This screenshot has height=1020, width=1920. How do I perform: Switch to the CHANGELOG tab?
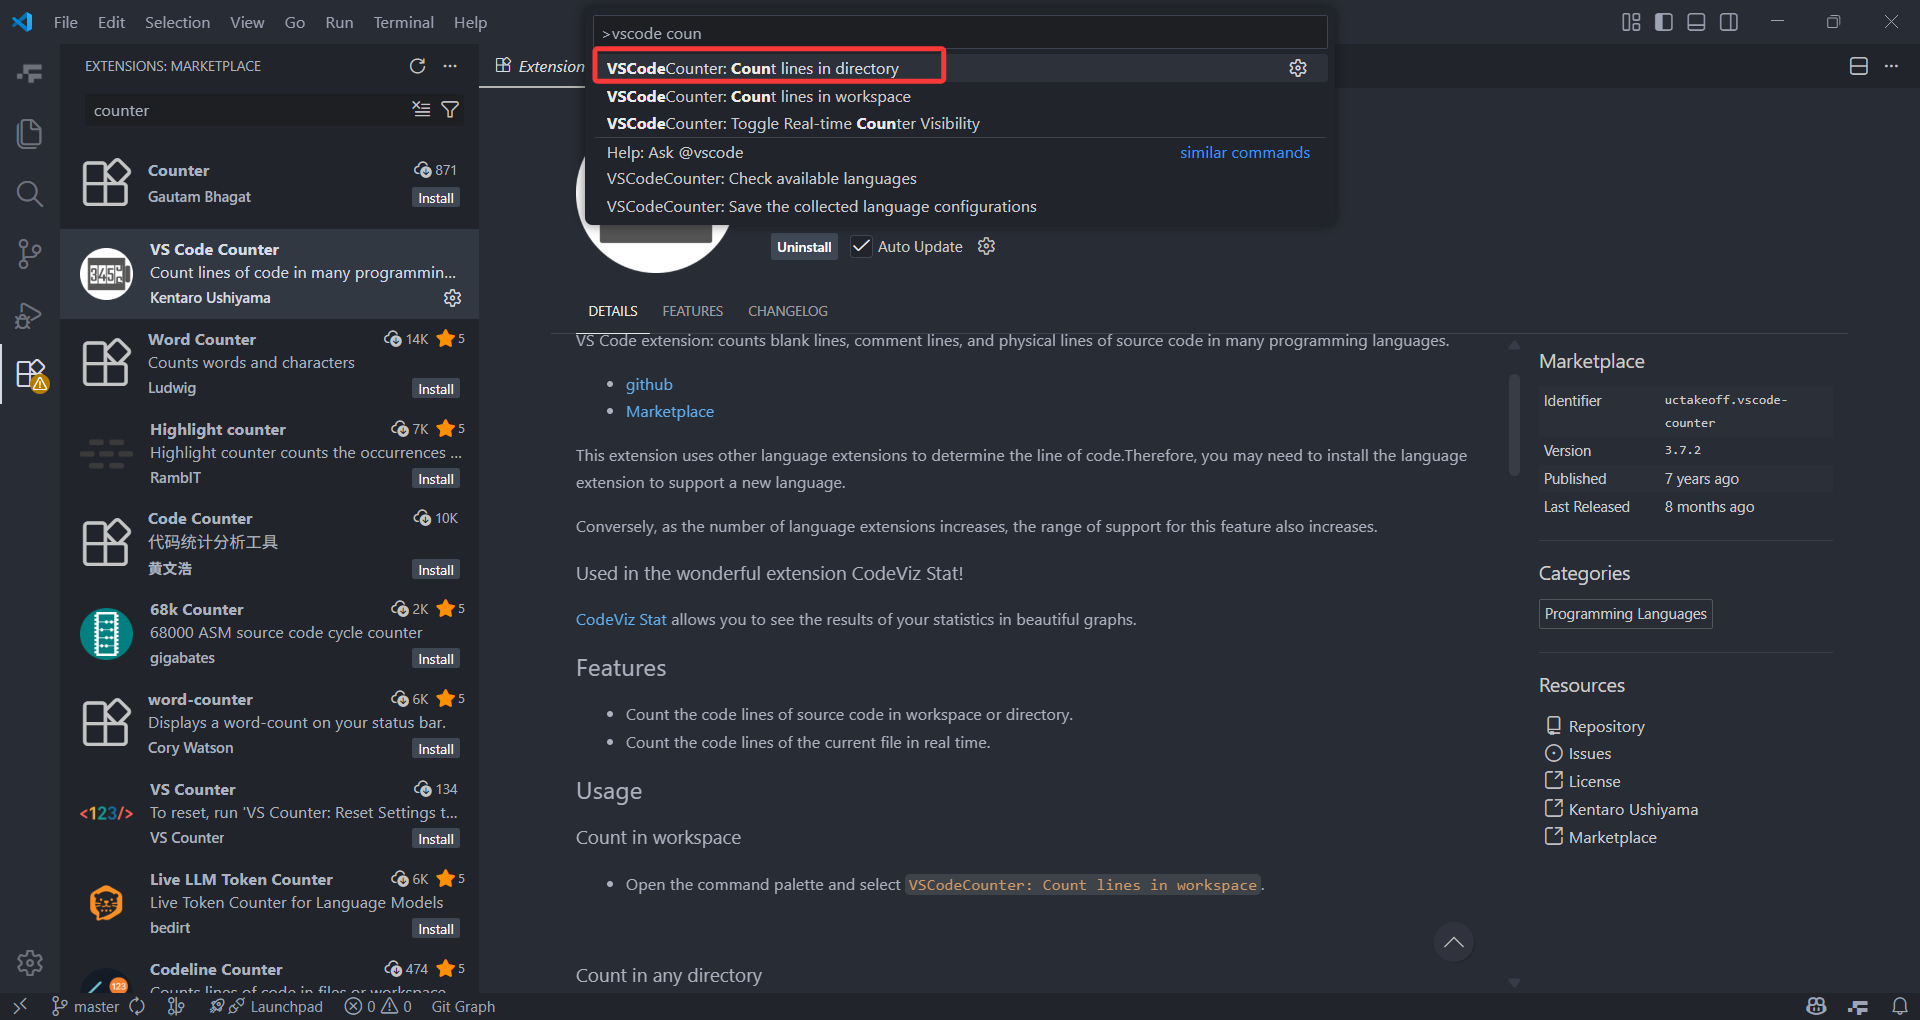pos(787,311)
